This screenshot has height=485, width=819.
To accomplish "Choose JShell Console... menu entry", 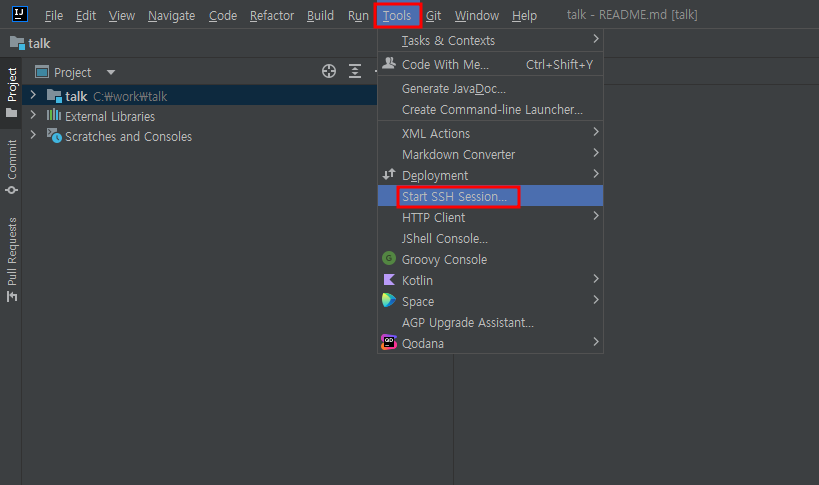I will click(x=490, y=239).
